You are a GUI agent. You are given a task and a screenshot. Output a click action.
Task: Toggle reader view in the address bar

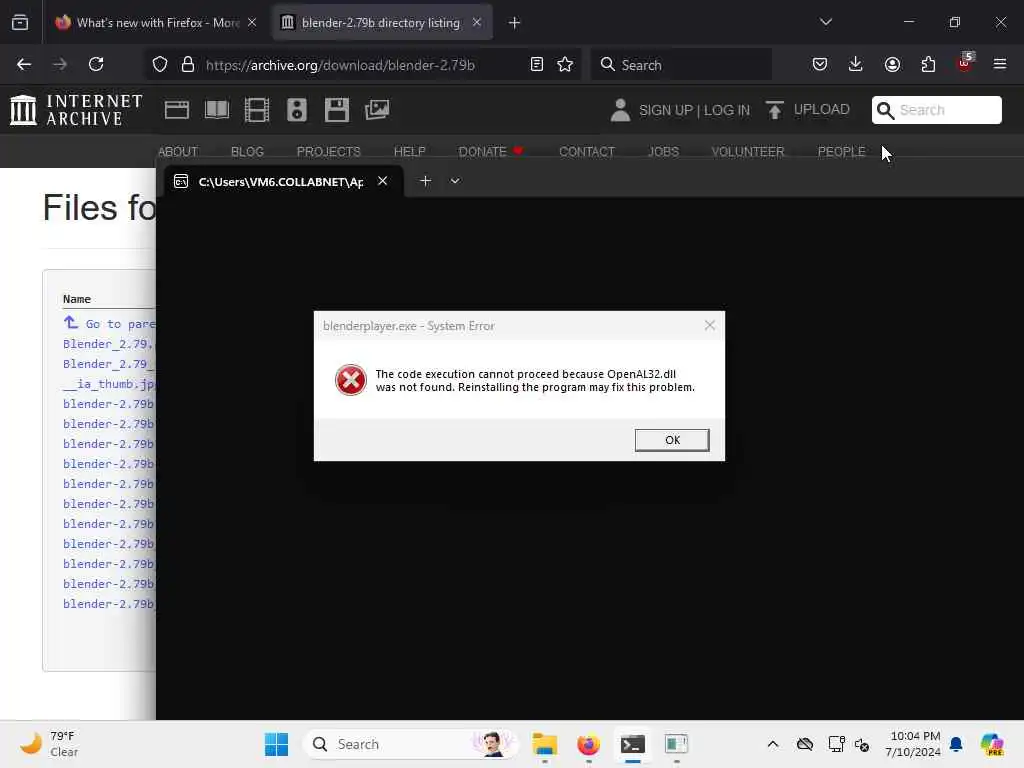pyautogui.click(x=537, y=64)
